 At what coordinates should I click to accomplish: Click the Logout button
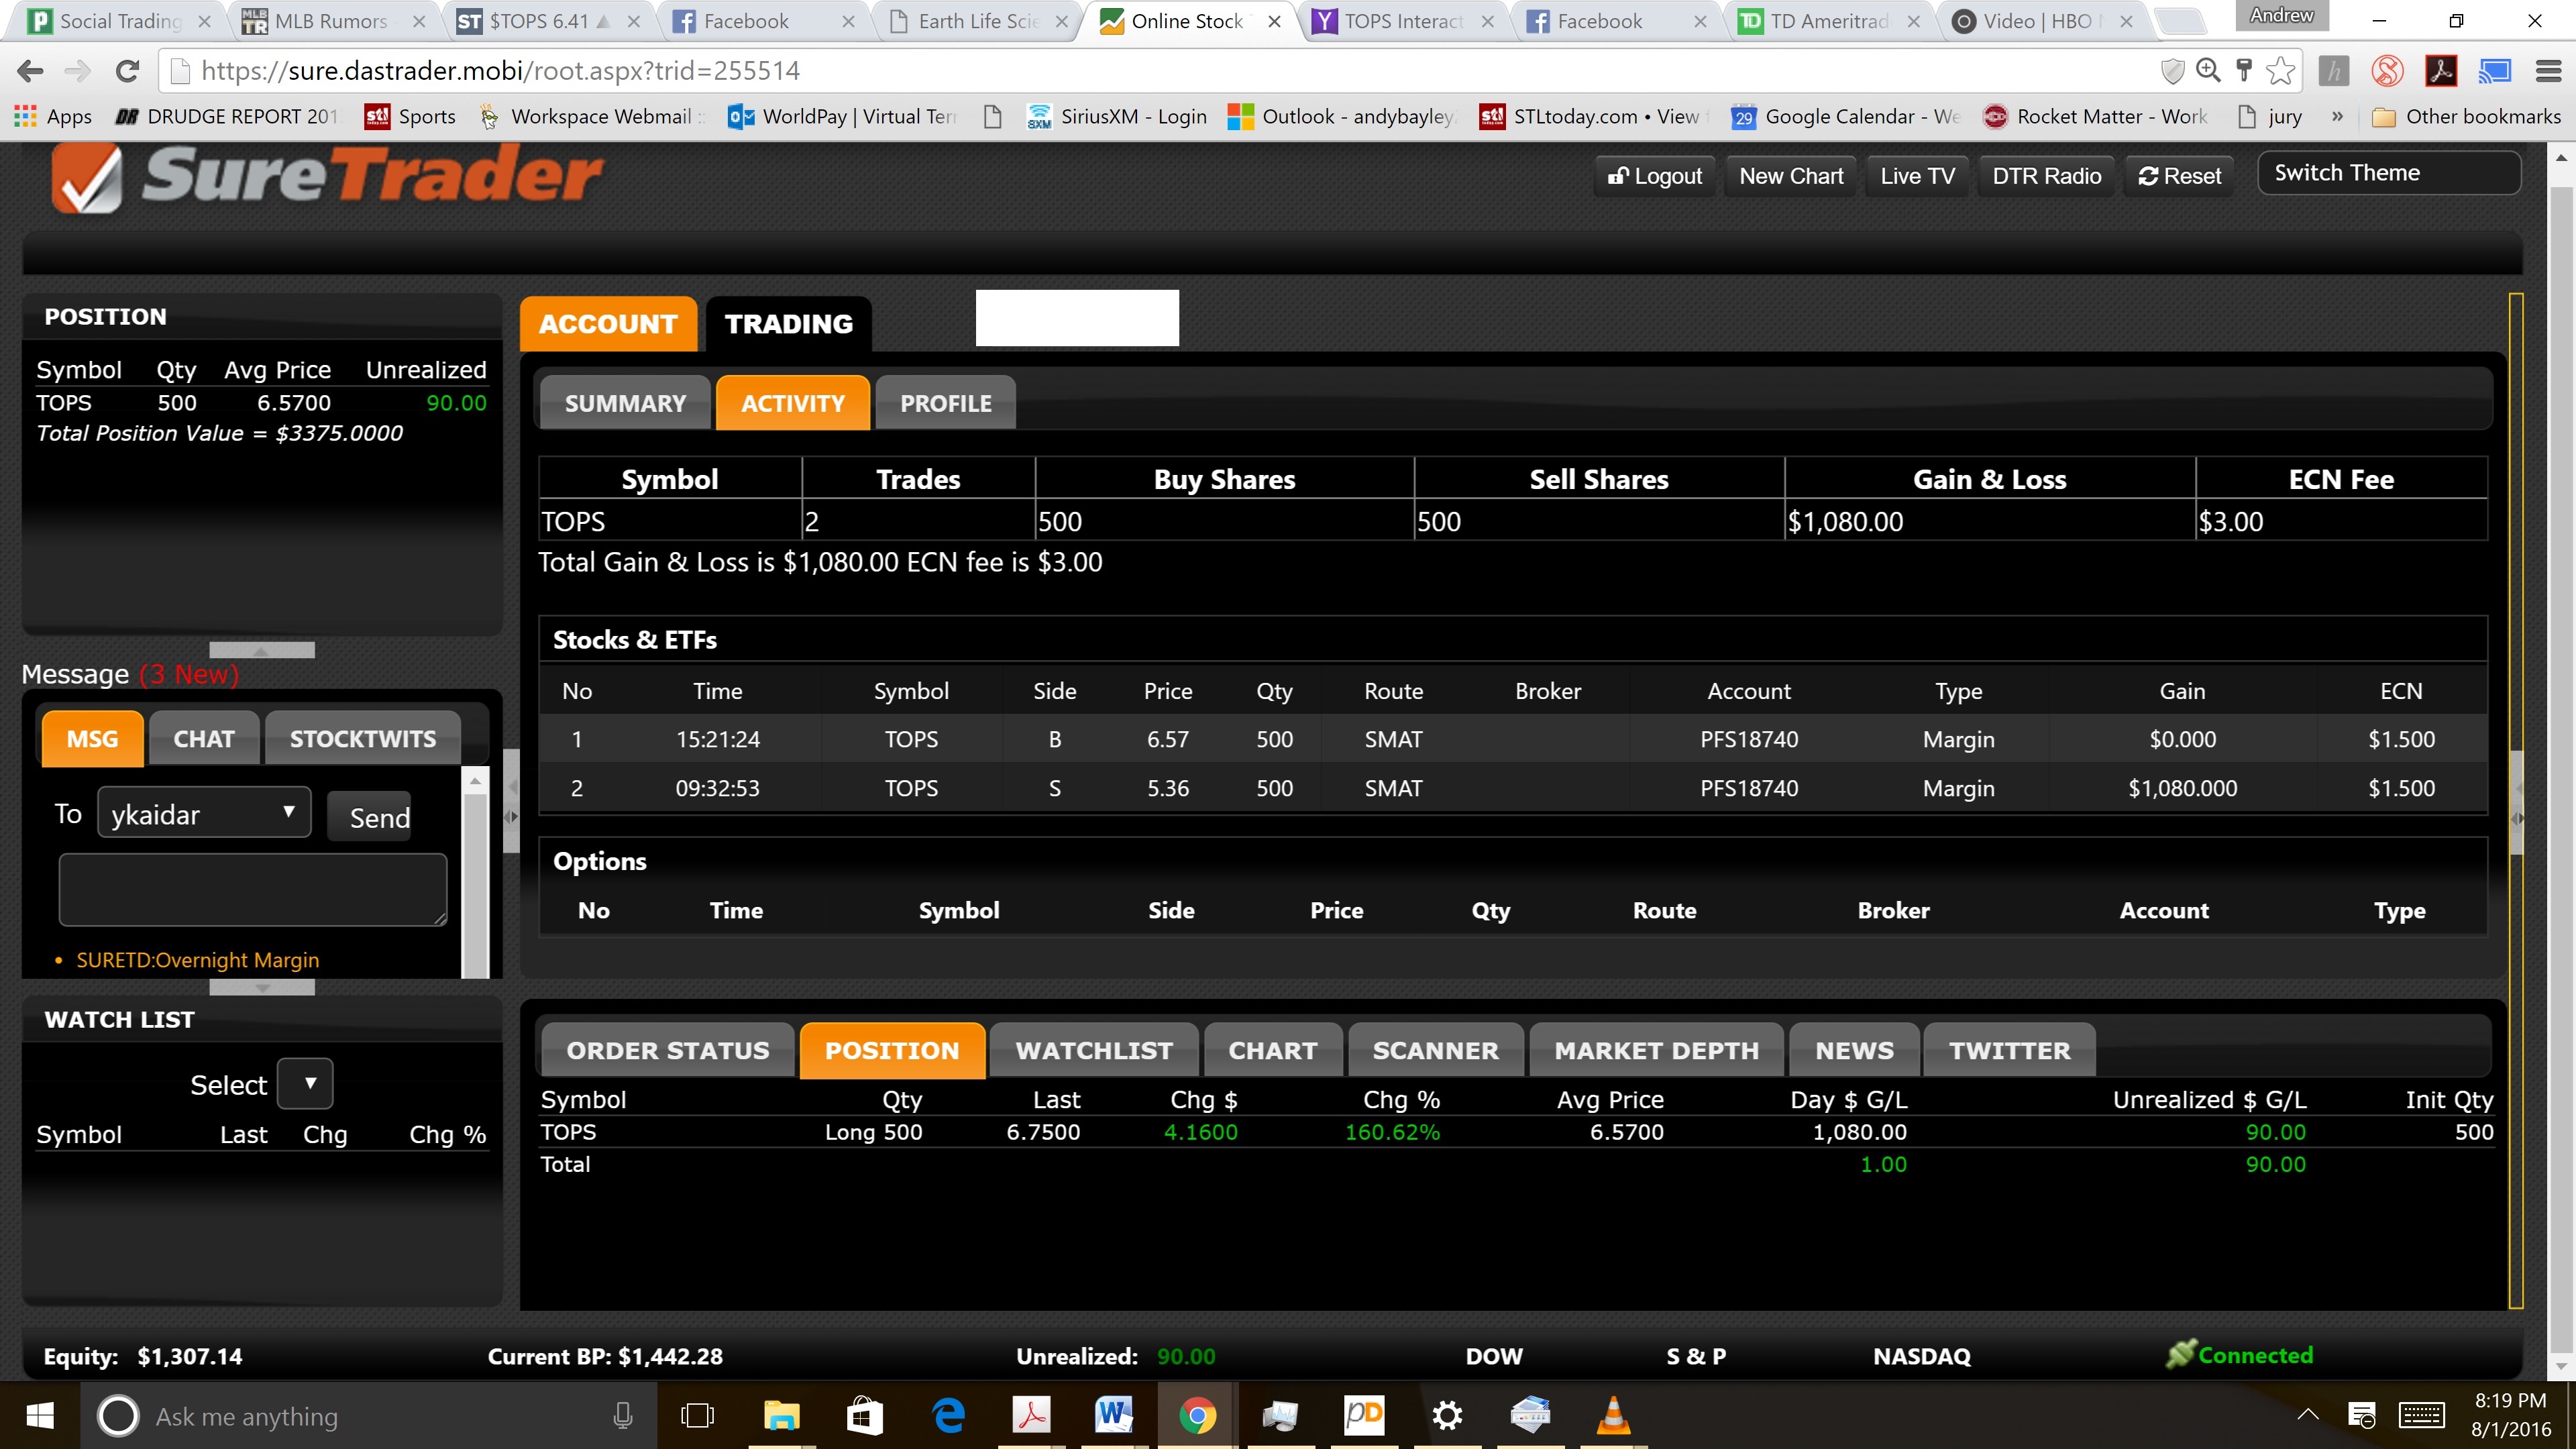pyautogui.click(x=1654, y=176)
